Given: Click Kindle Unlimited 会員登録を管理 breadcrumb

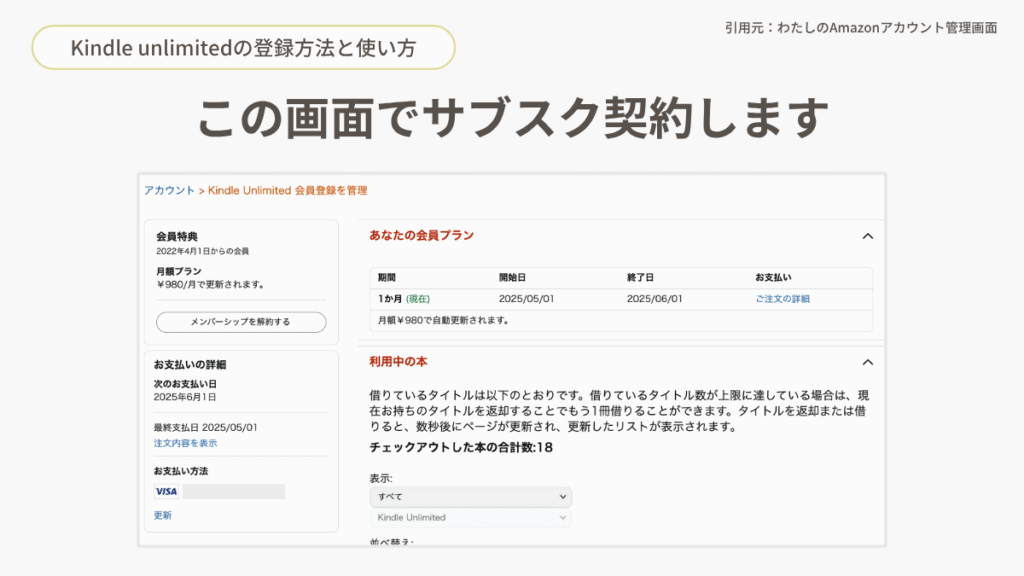Looking at the screenshot, I should [287, 191].
